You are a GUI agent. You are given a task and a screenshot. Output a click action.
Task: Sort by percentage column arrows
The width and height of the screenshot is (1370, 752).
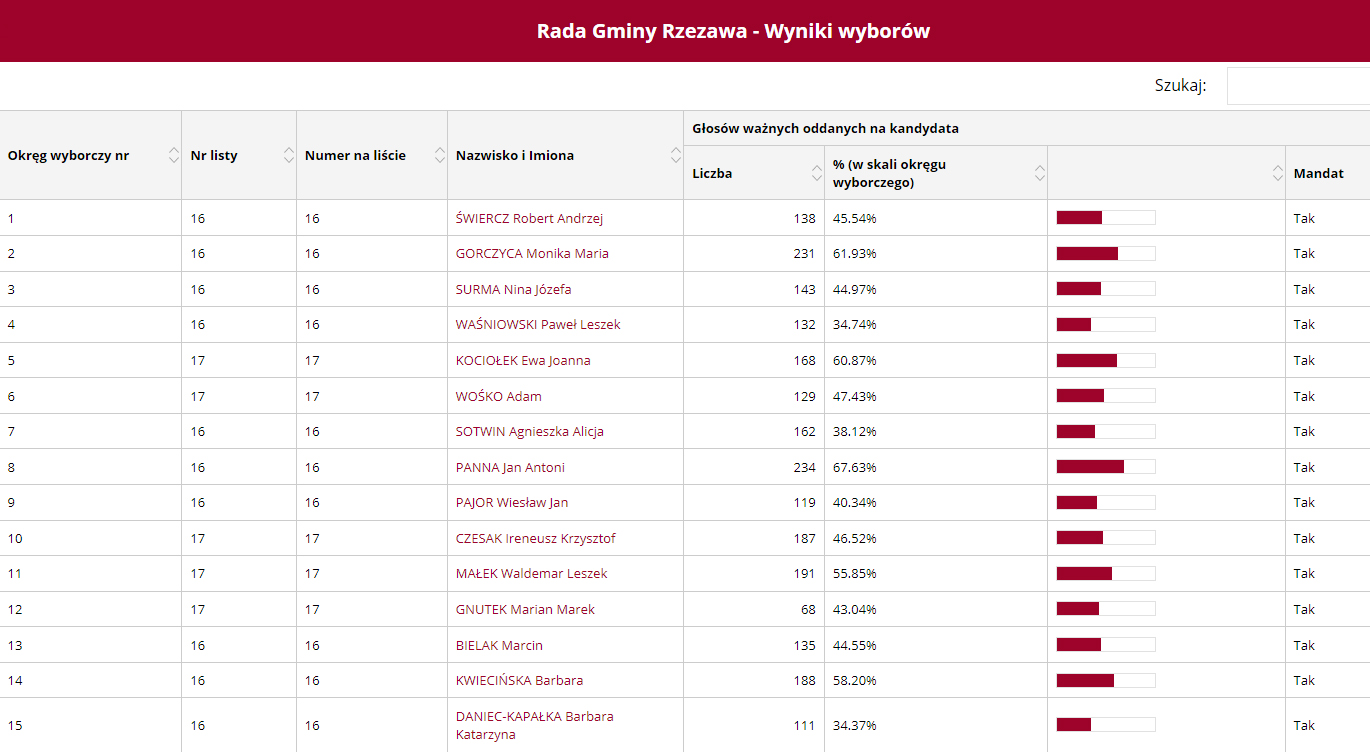(x=1039, y=173)
